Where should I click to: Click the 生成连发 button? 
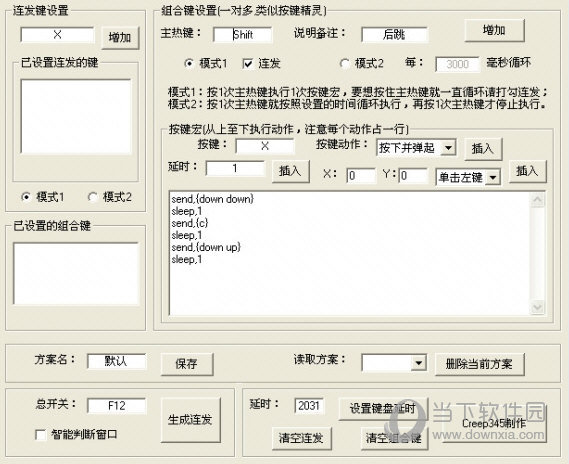pyautogui.click(x=191, y=420)
